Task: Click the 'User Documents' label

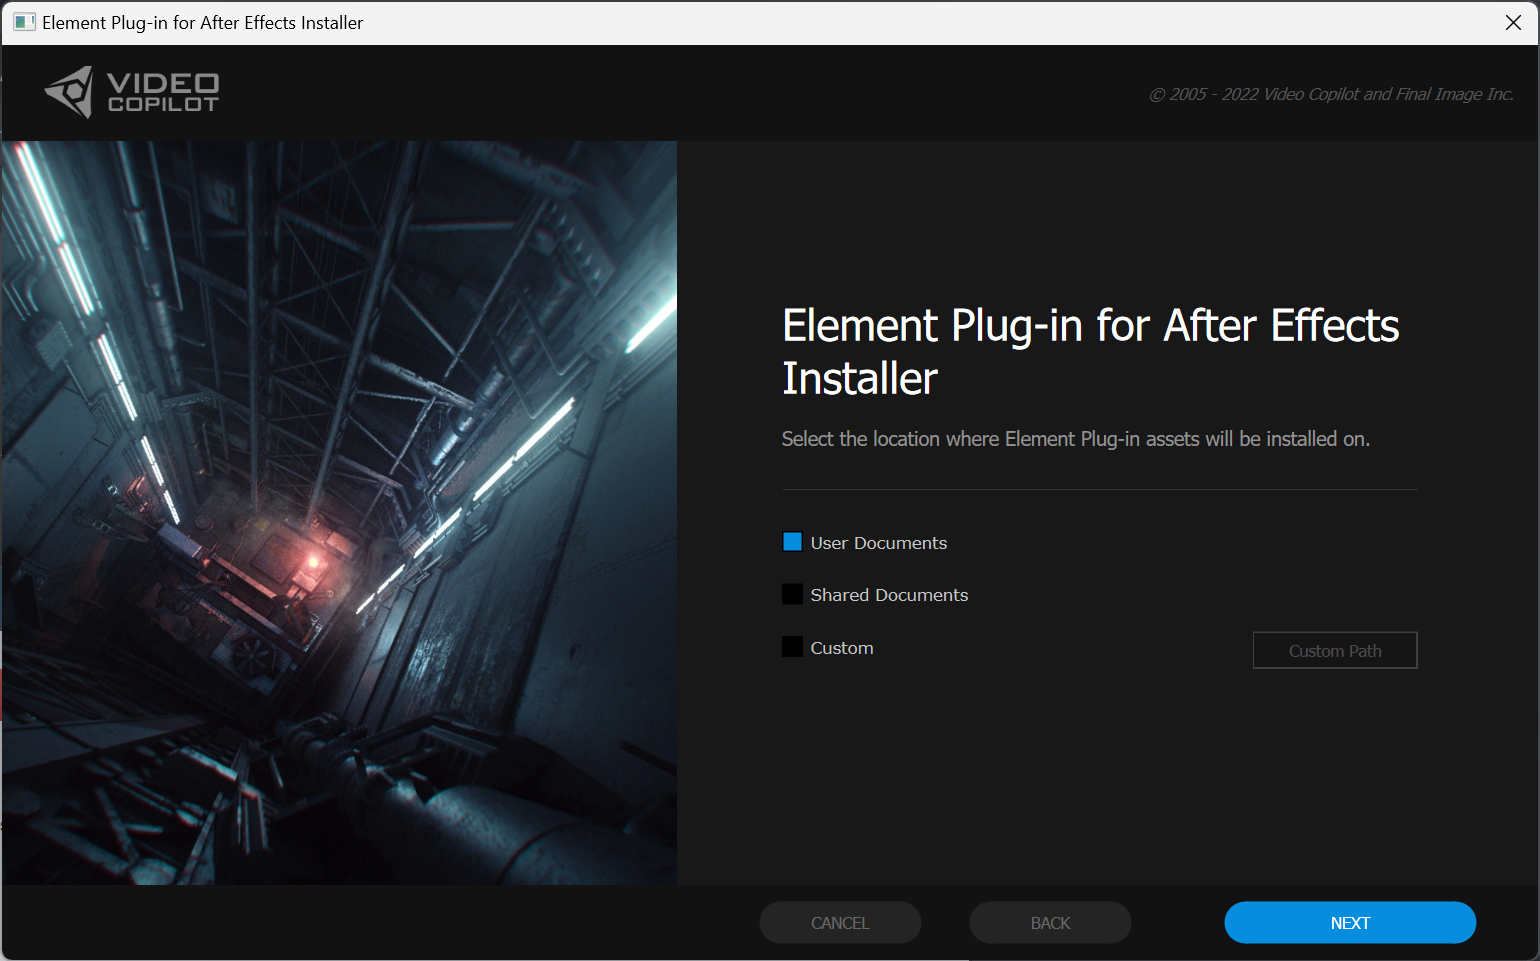Action: pos(878,543)
